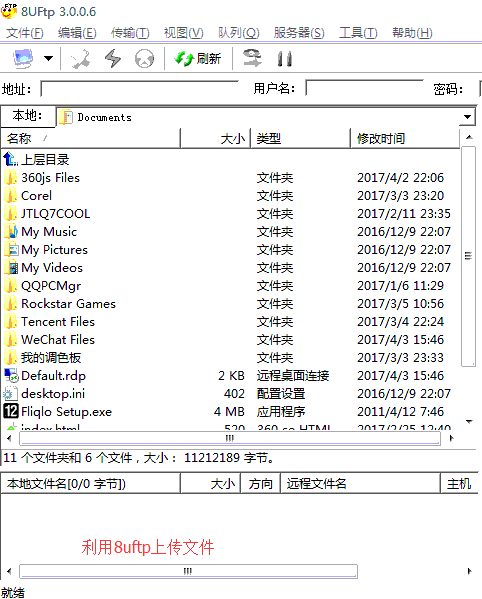The image size is (482, 599).
Task: Click the queue 主机 column header
Action: [x=459, y=484]
